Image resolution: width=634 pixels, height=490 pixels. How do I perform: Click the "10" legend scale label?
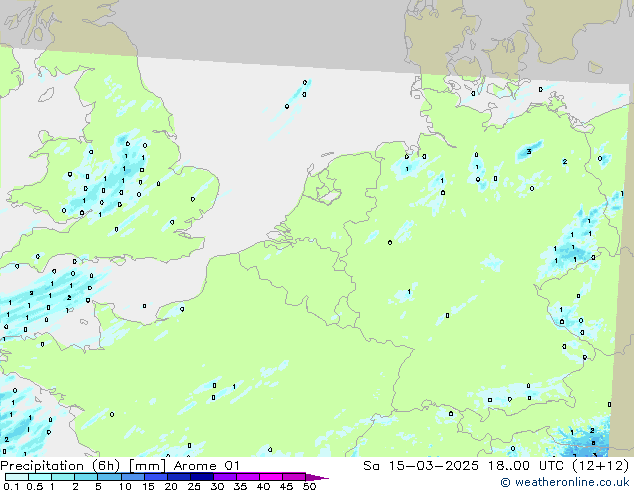(125, 486)
